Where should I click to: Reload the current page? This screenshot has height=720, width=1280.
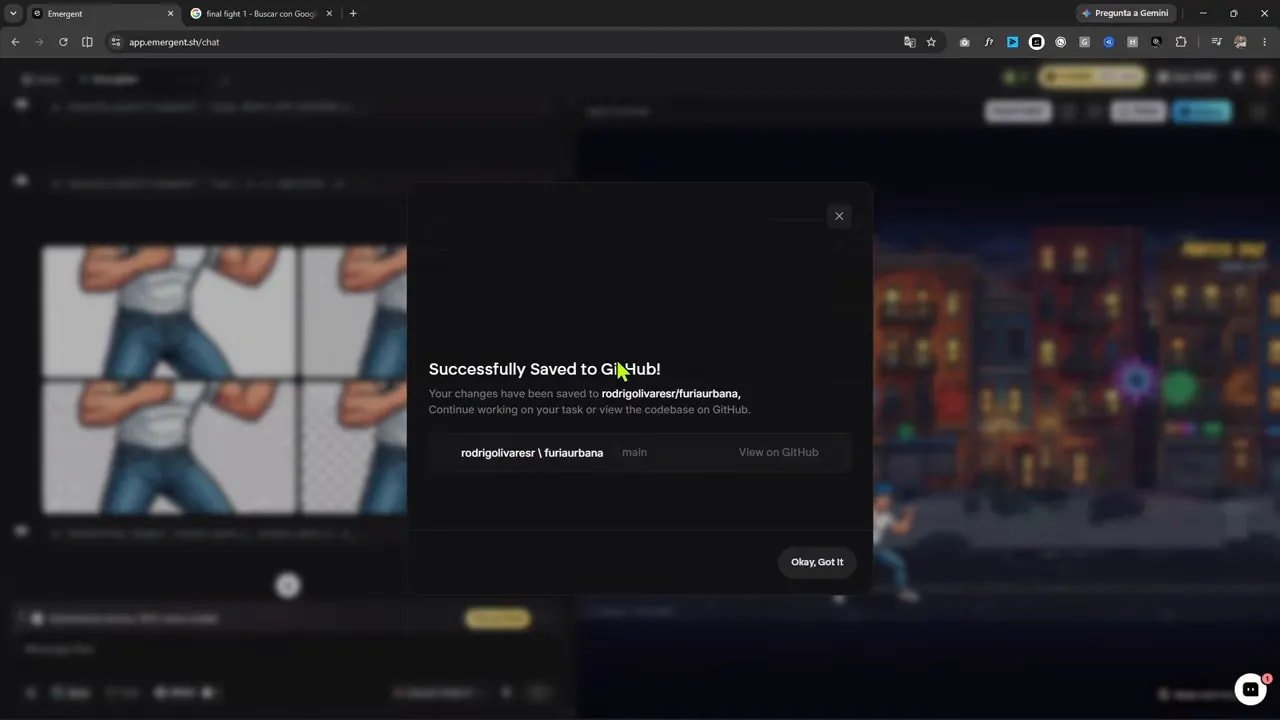tap(63, 42)
